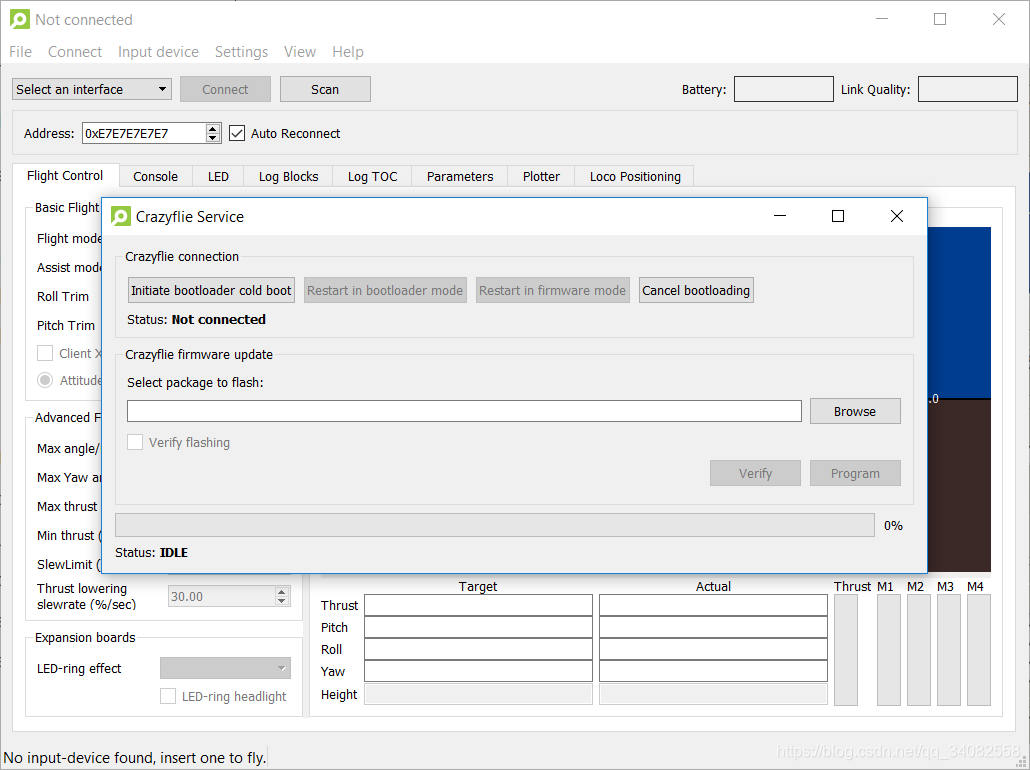The height and width of the screenshot is (770, 1030).
Task: Click the Program button
Action: point(855,473)
